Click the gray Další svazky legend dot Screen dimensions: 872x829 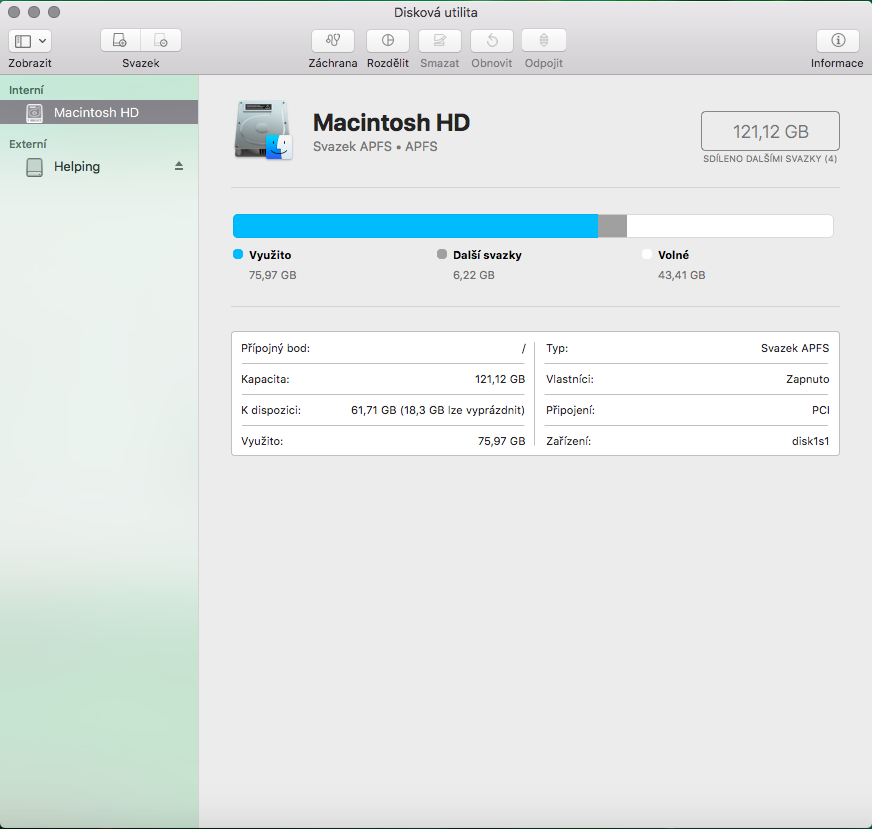tap(442, 254)
